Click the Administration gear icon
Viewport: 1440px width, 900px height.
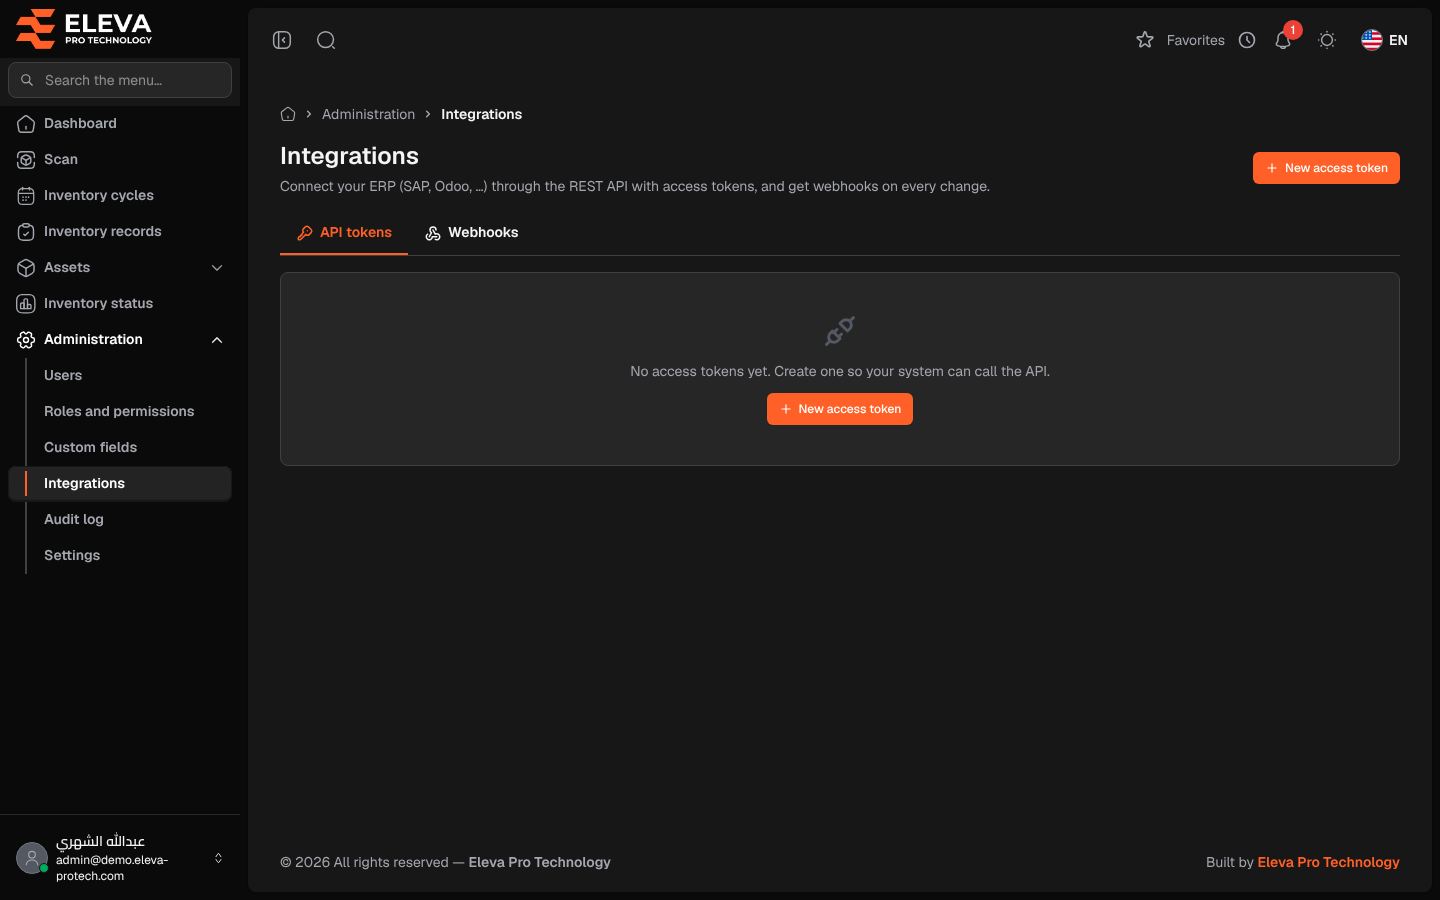click(x=26, y=339)
